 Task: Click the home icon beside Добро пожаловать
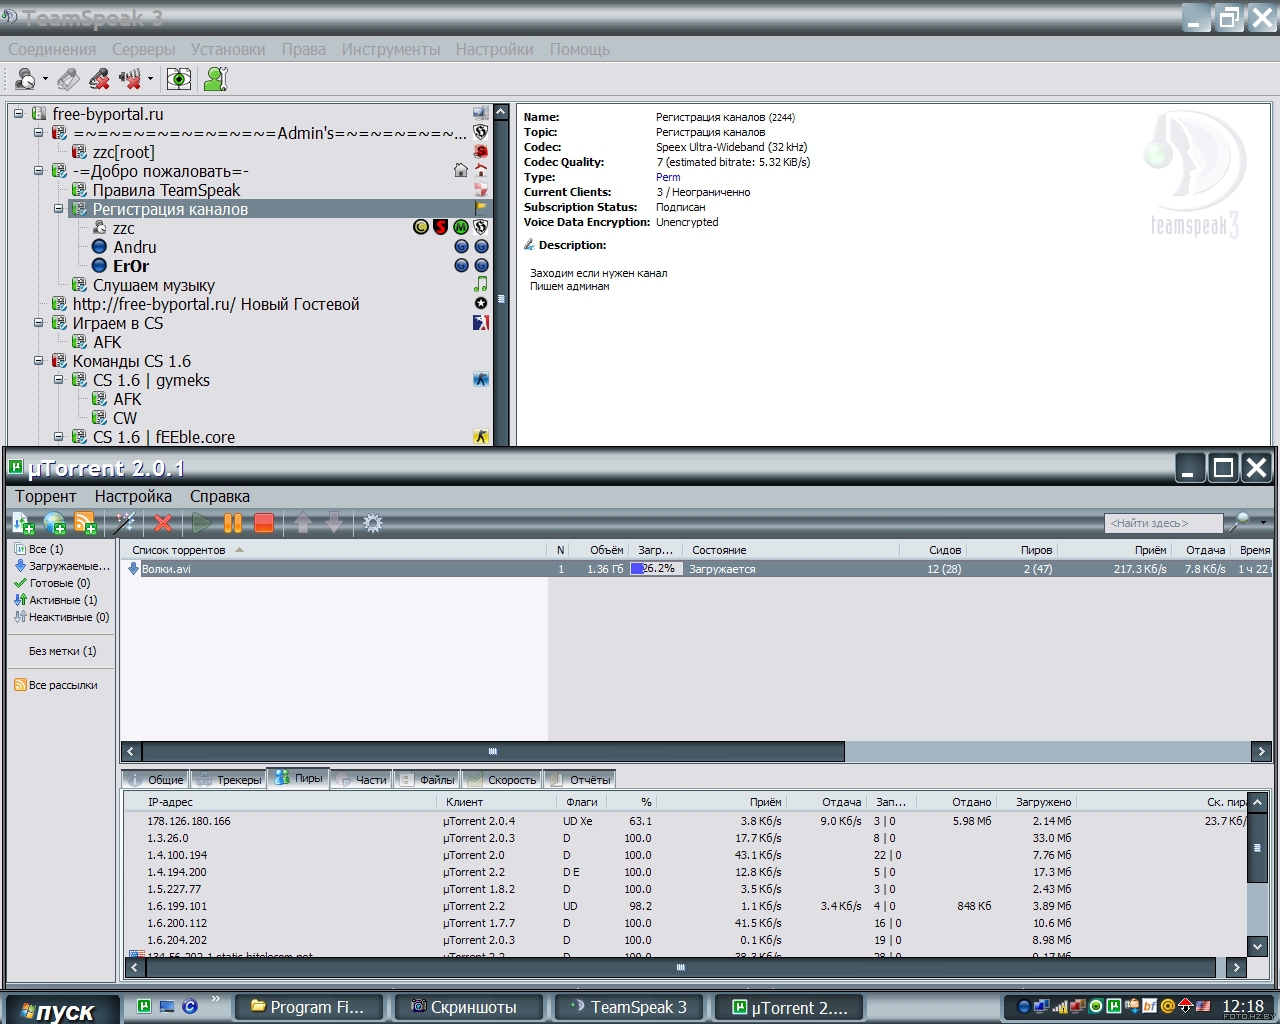[461, 171]
